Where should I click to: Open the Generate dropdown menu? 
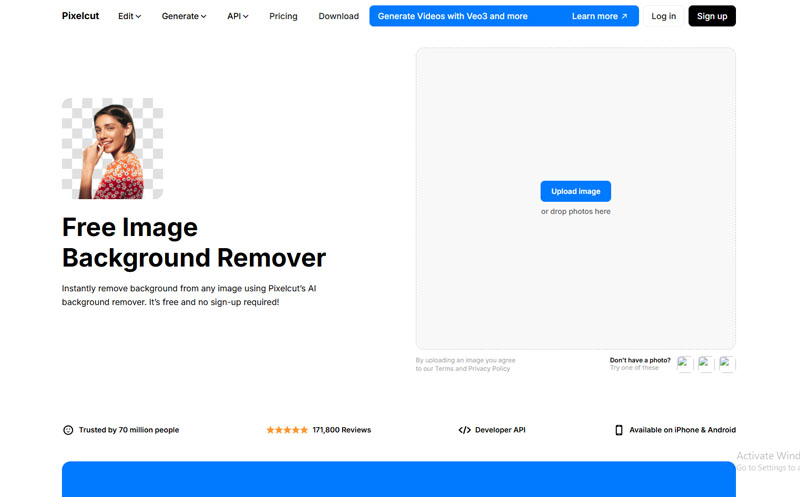tap(184, 16)
